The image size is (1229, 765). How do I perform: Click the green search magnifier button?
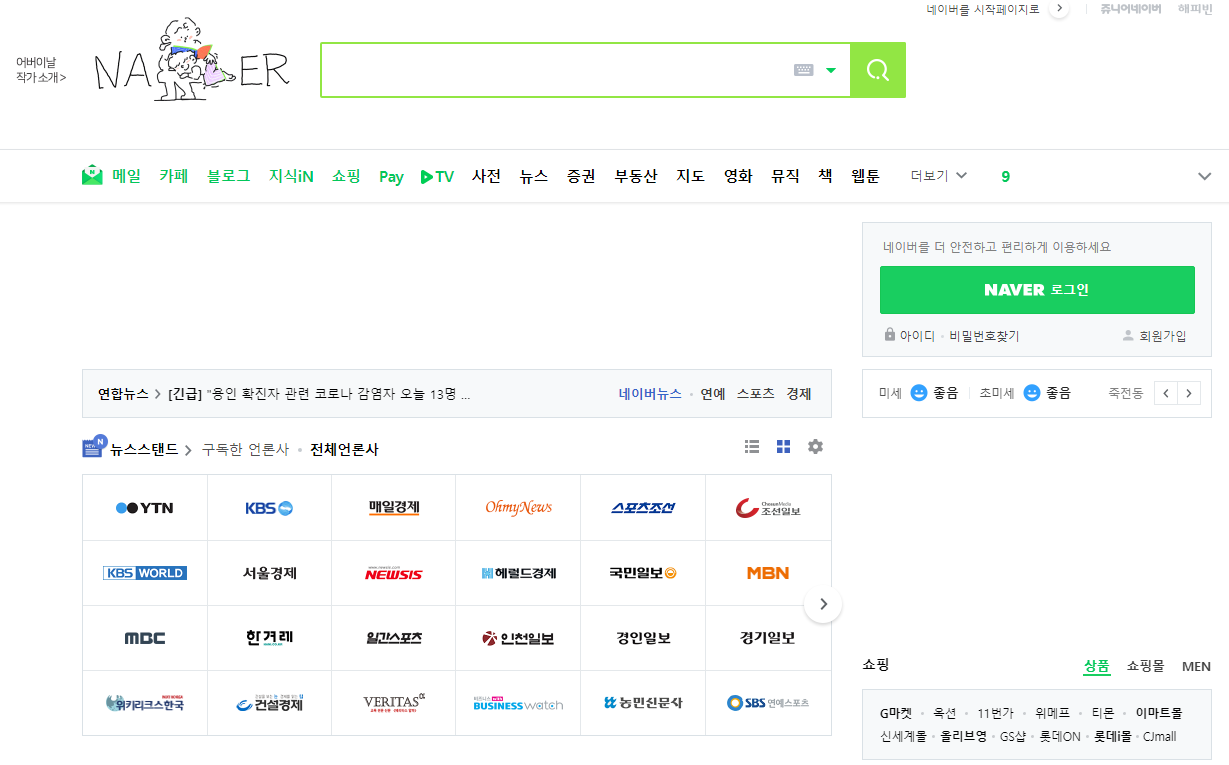coord(878,70)
